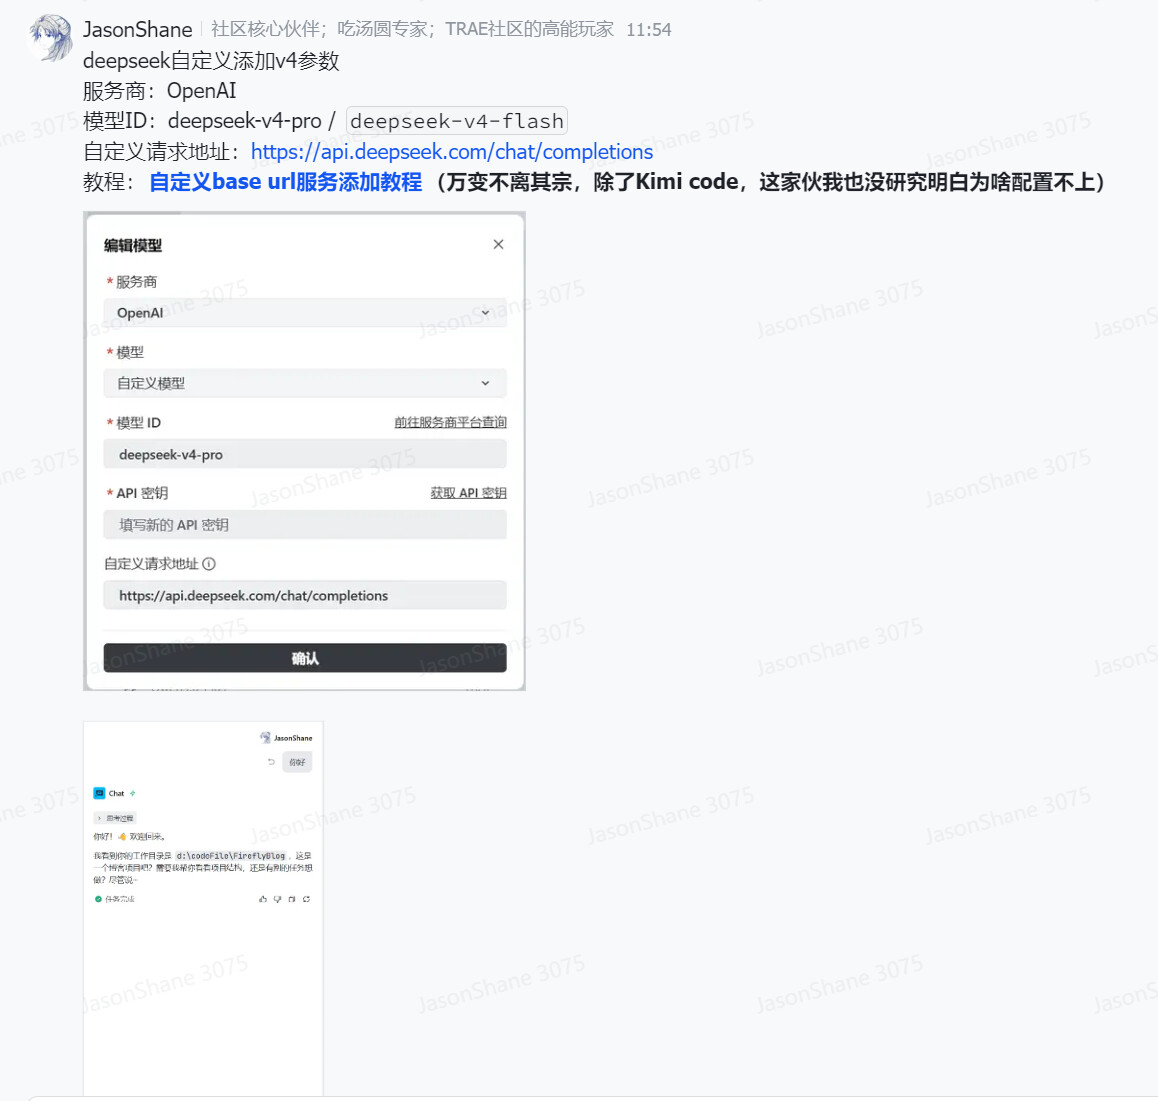Click the 确认 button
Image resolution: width=1158 pixels, height=1101 pixels.
pyautogui.click(x=305, y=658)
